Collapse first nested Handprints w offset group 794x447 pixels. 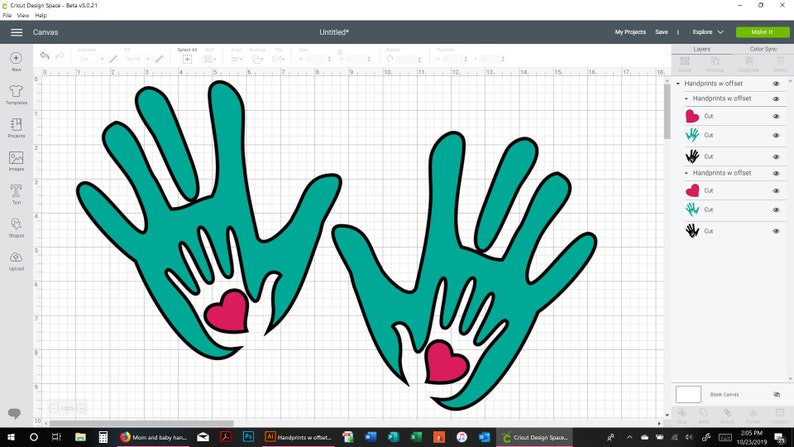[686, 99]
